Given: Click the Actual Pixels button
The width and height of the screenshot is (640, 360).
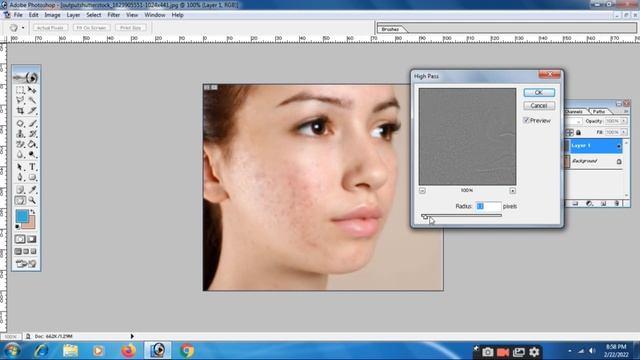Looking at the screenshot, I should (50, 28).
